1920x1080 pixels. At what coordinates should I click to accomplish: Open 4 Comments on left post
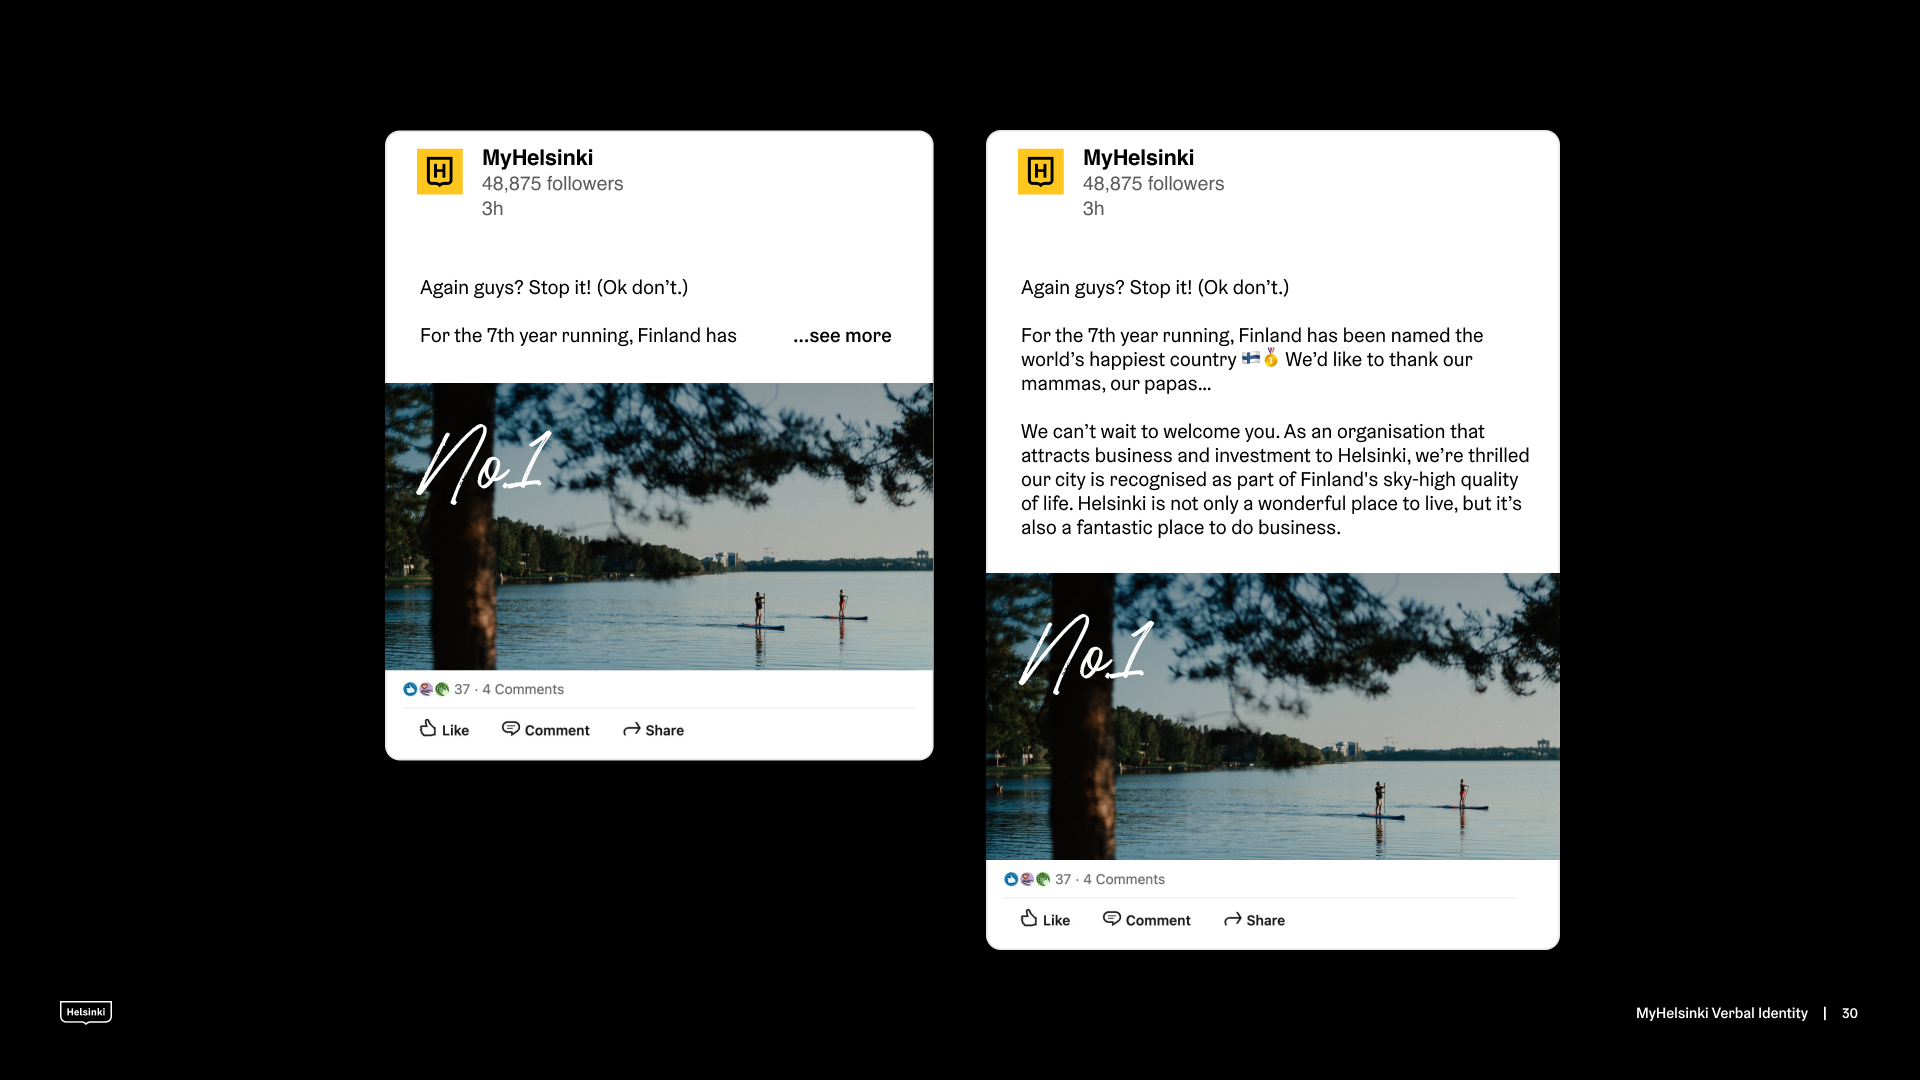click(523, 689)
